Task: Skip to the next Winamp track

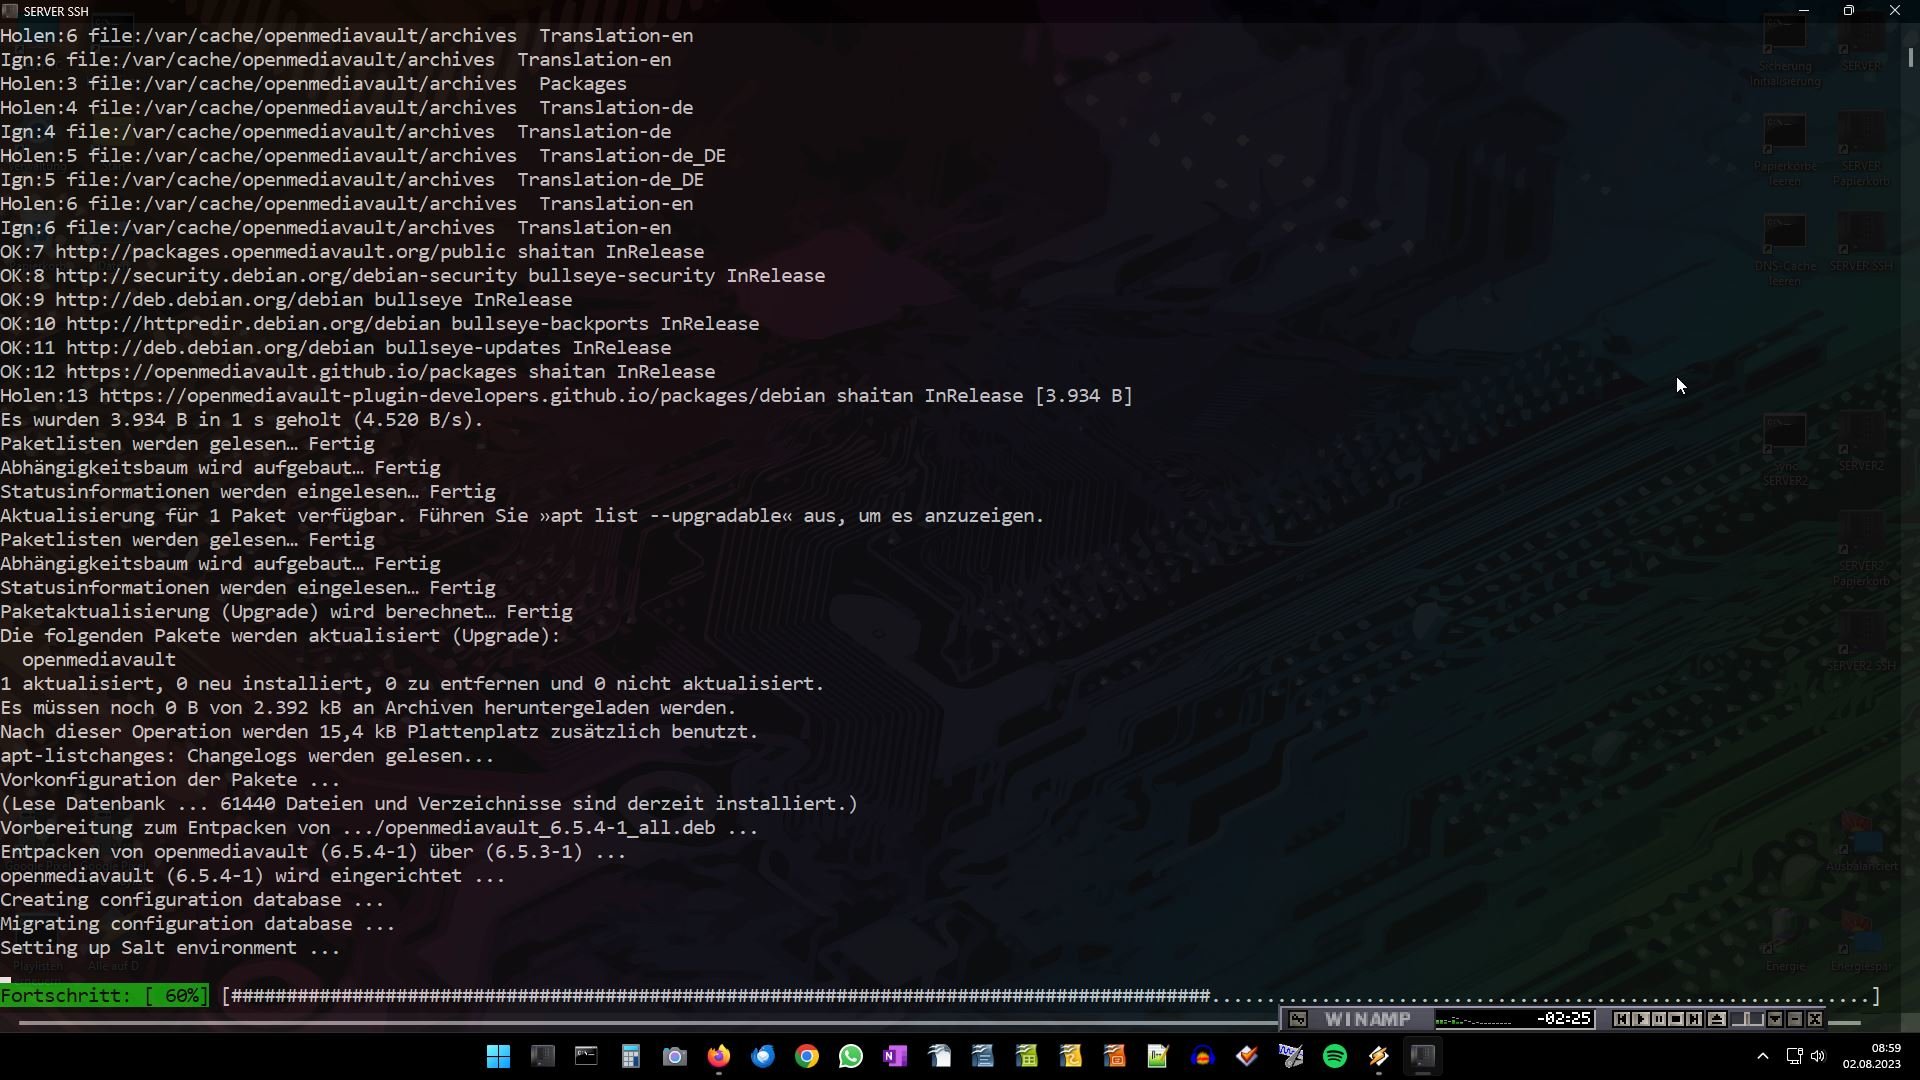Action: [x=1694, y=1019]
